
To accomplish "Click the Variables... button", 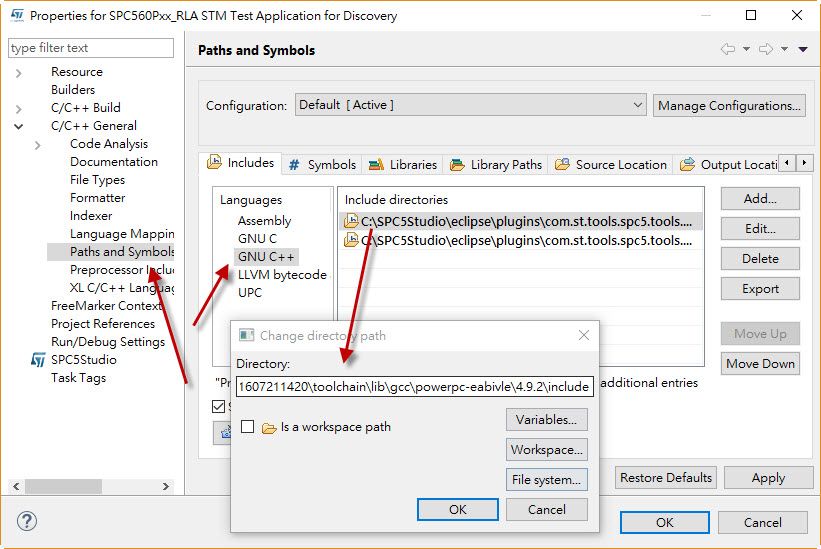I will pos(547,420).
